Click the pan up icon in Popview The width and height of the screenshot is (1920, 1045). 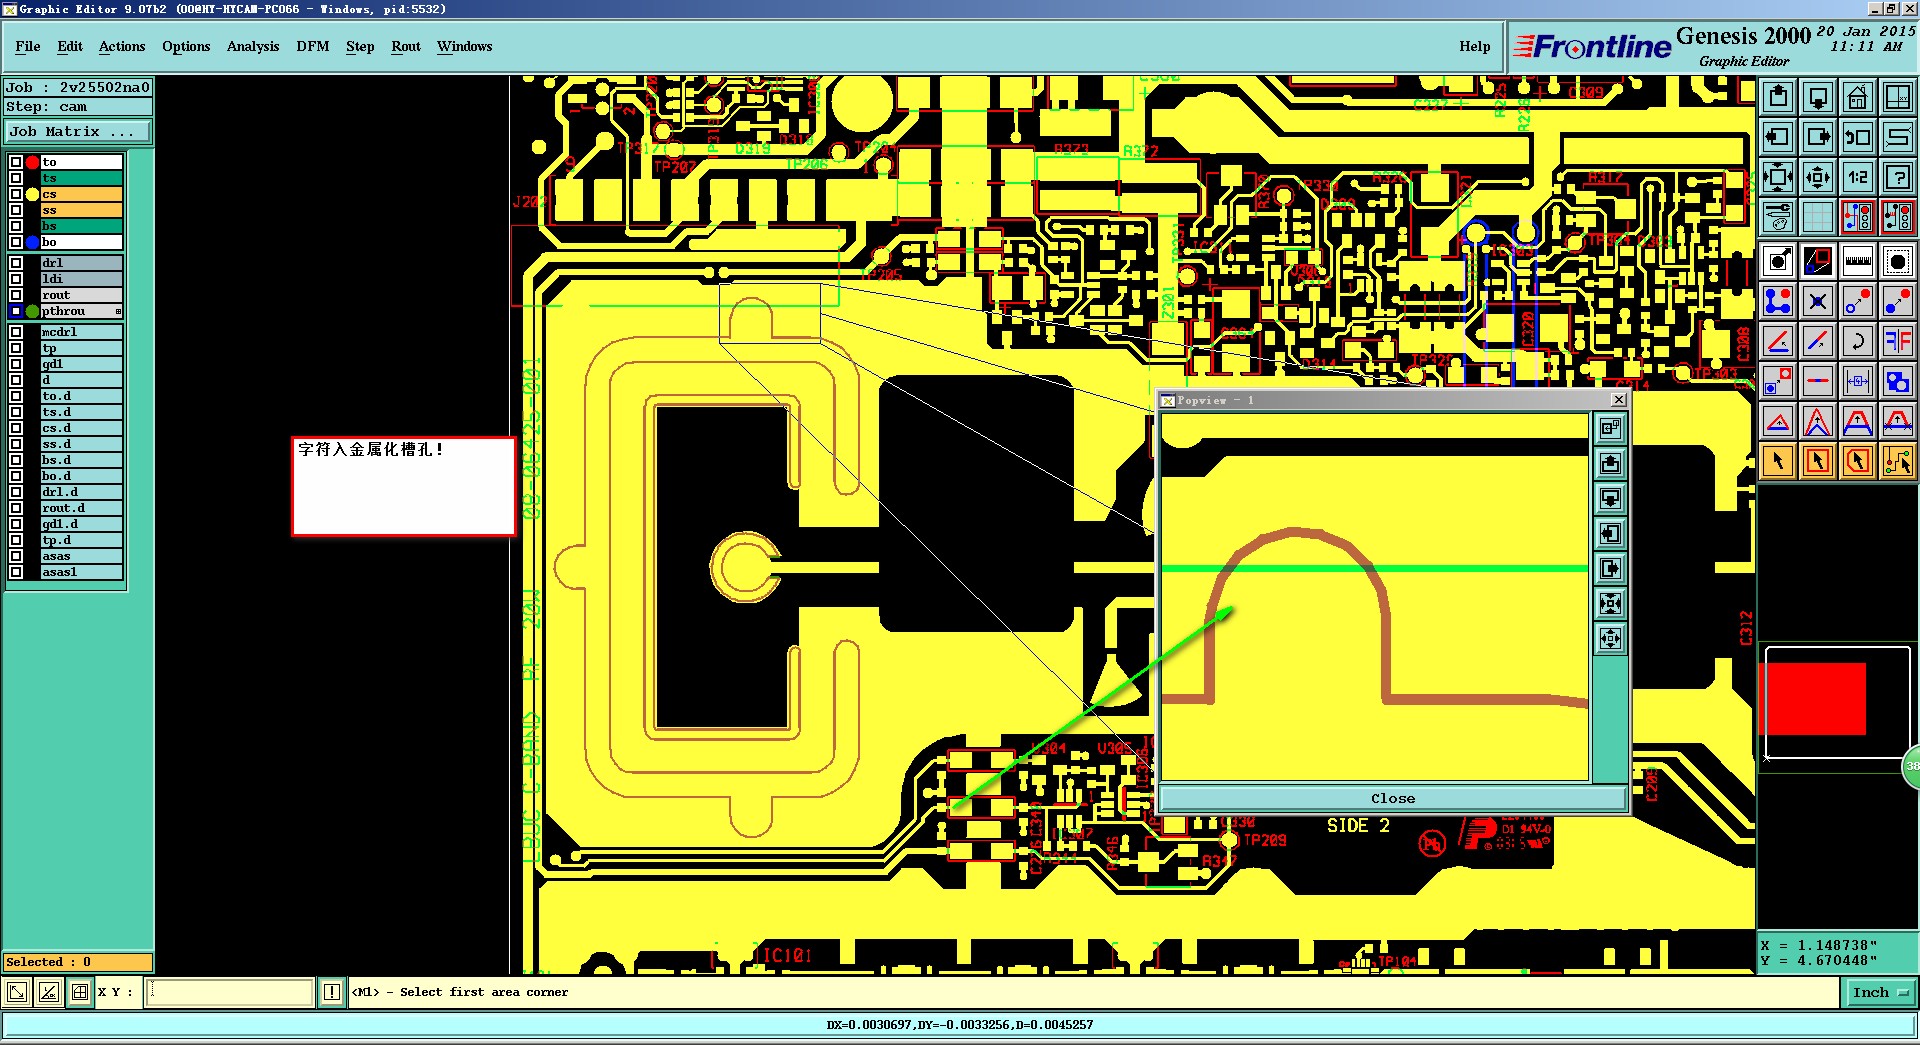[1610, 464]
